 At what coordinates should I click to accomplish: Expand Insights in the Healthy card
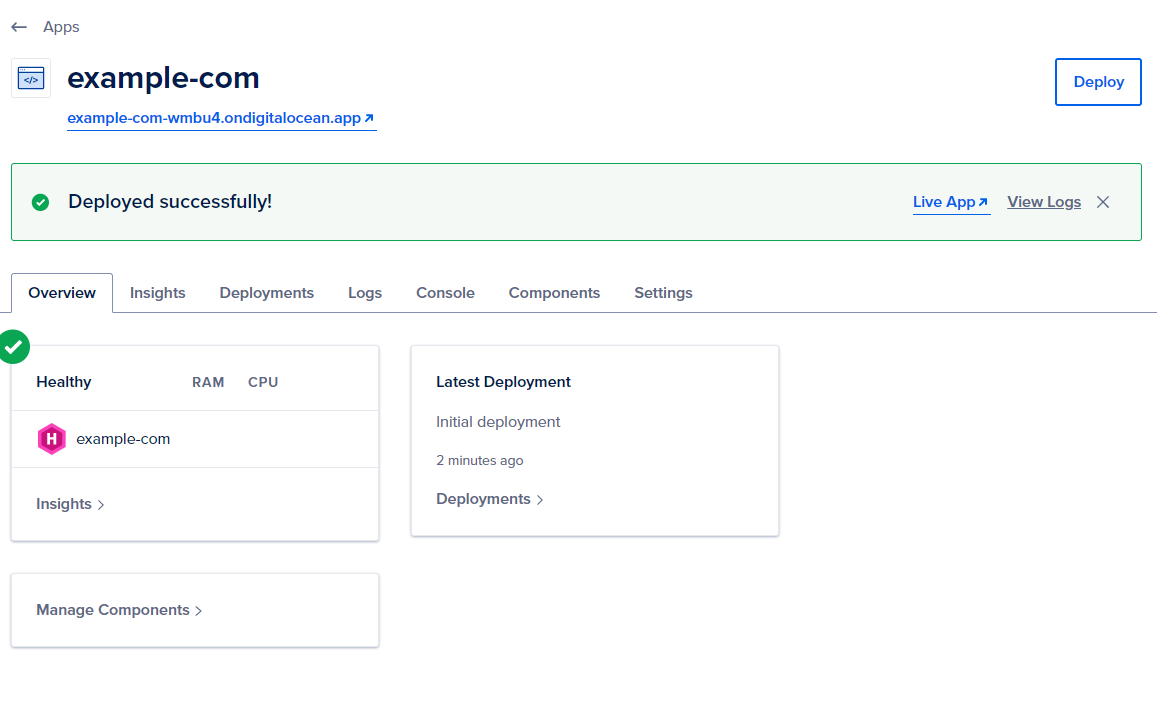(x=70, y=504)
